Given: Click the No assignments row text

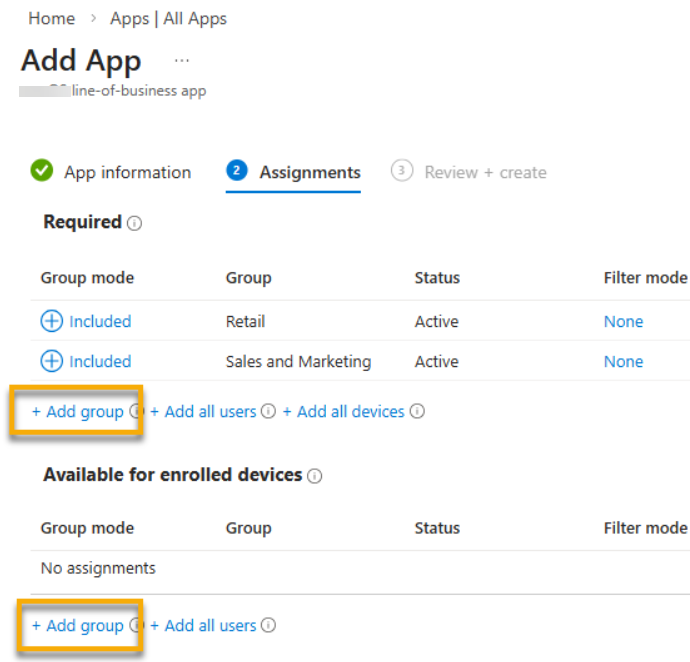Looking at the screenshot, I should click(98, 568).
